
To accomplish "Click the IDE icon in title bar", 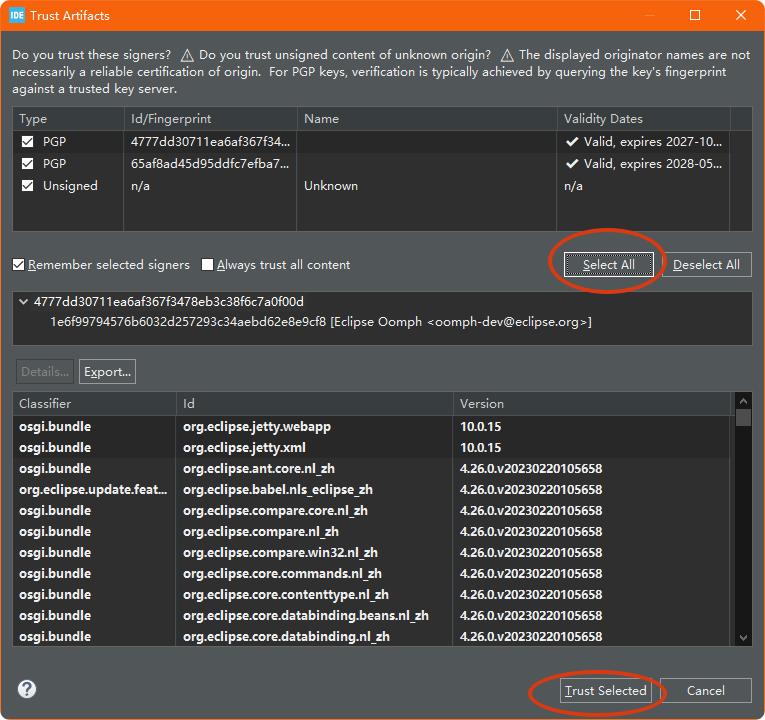I will pos(17,15).
